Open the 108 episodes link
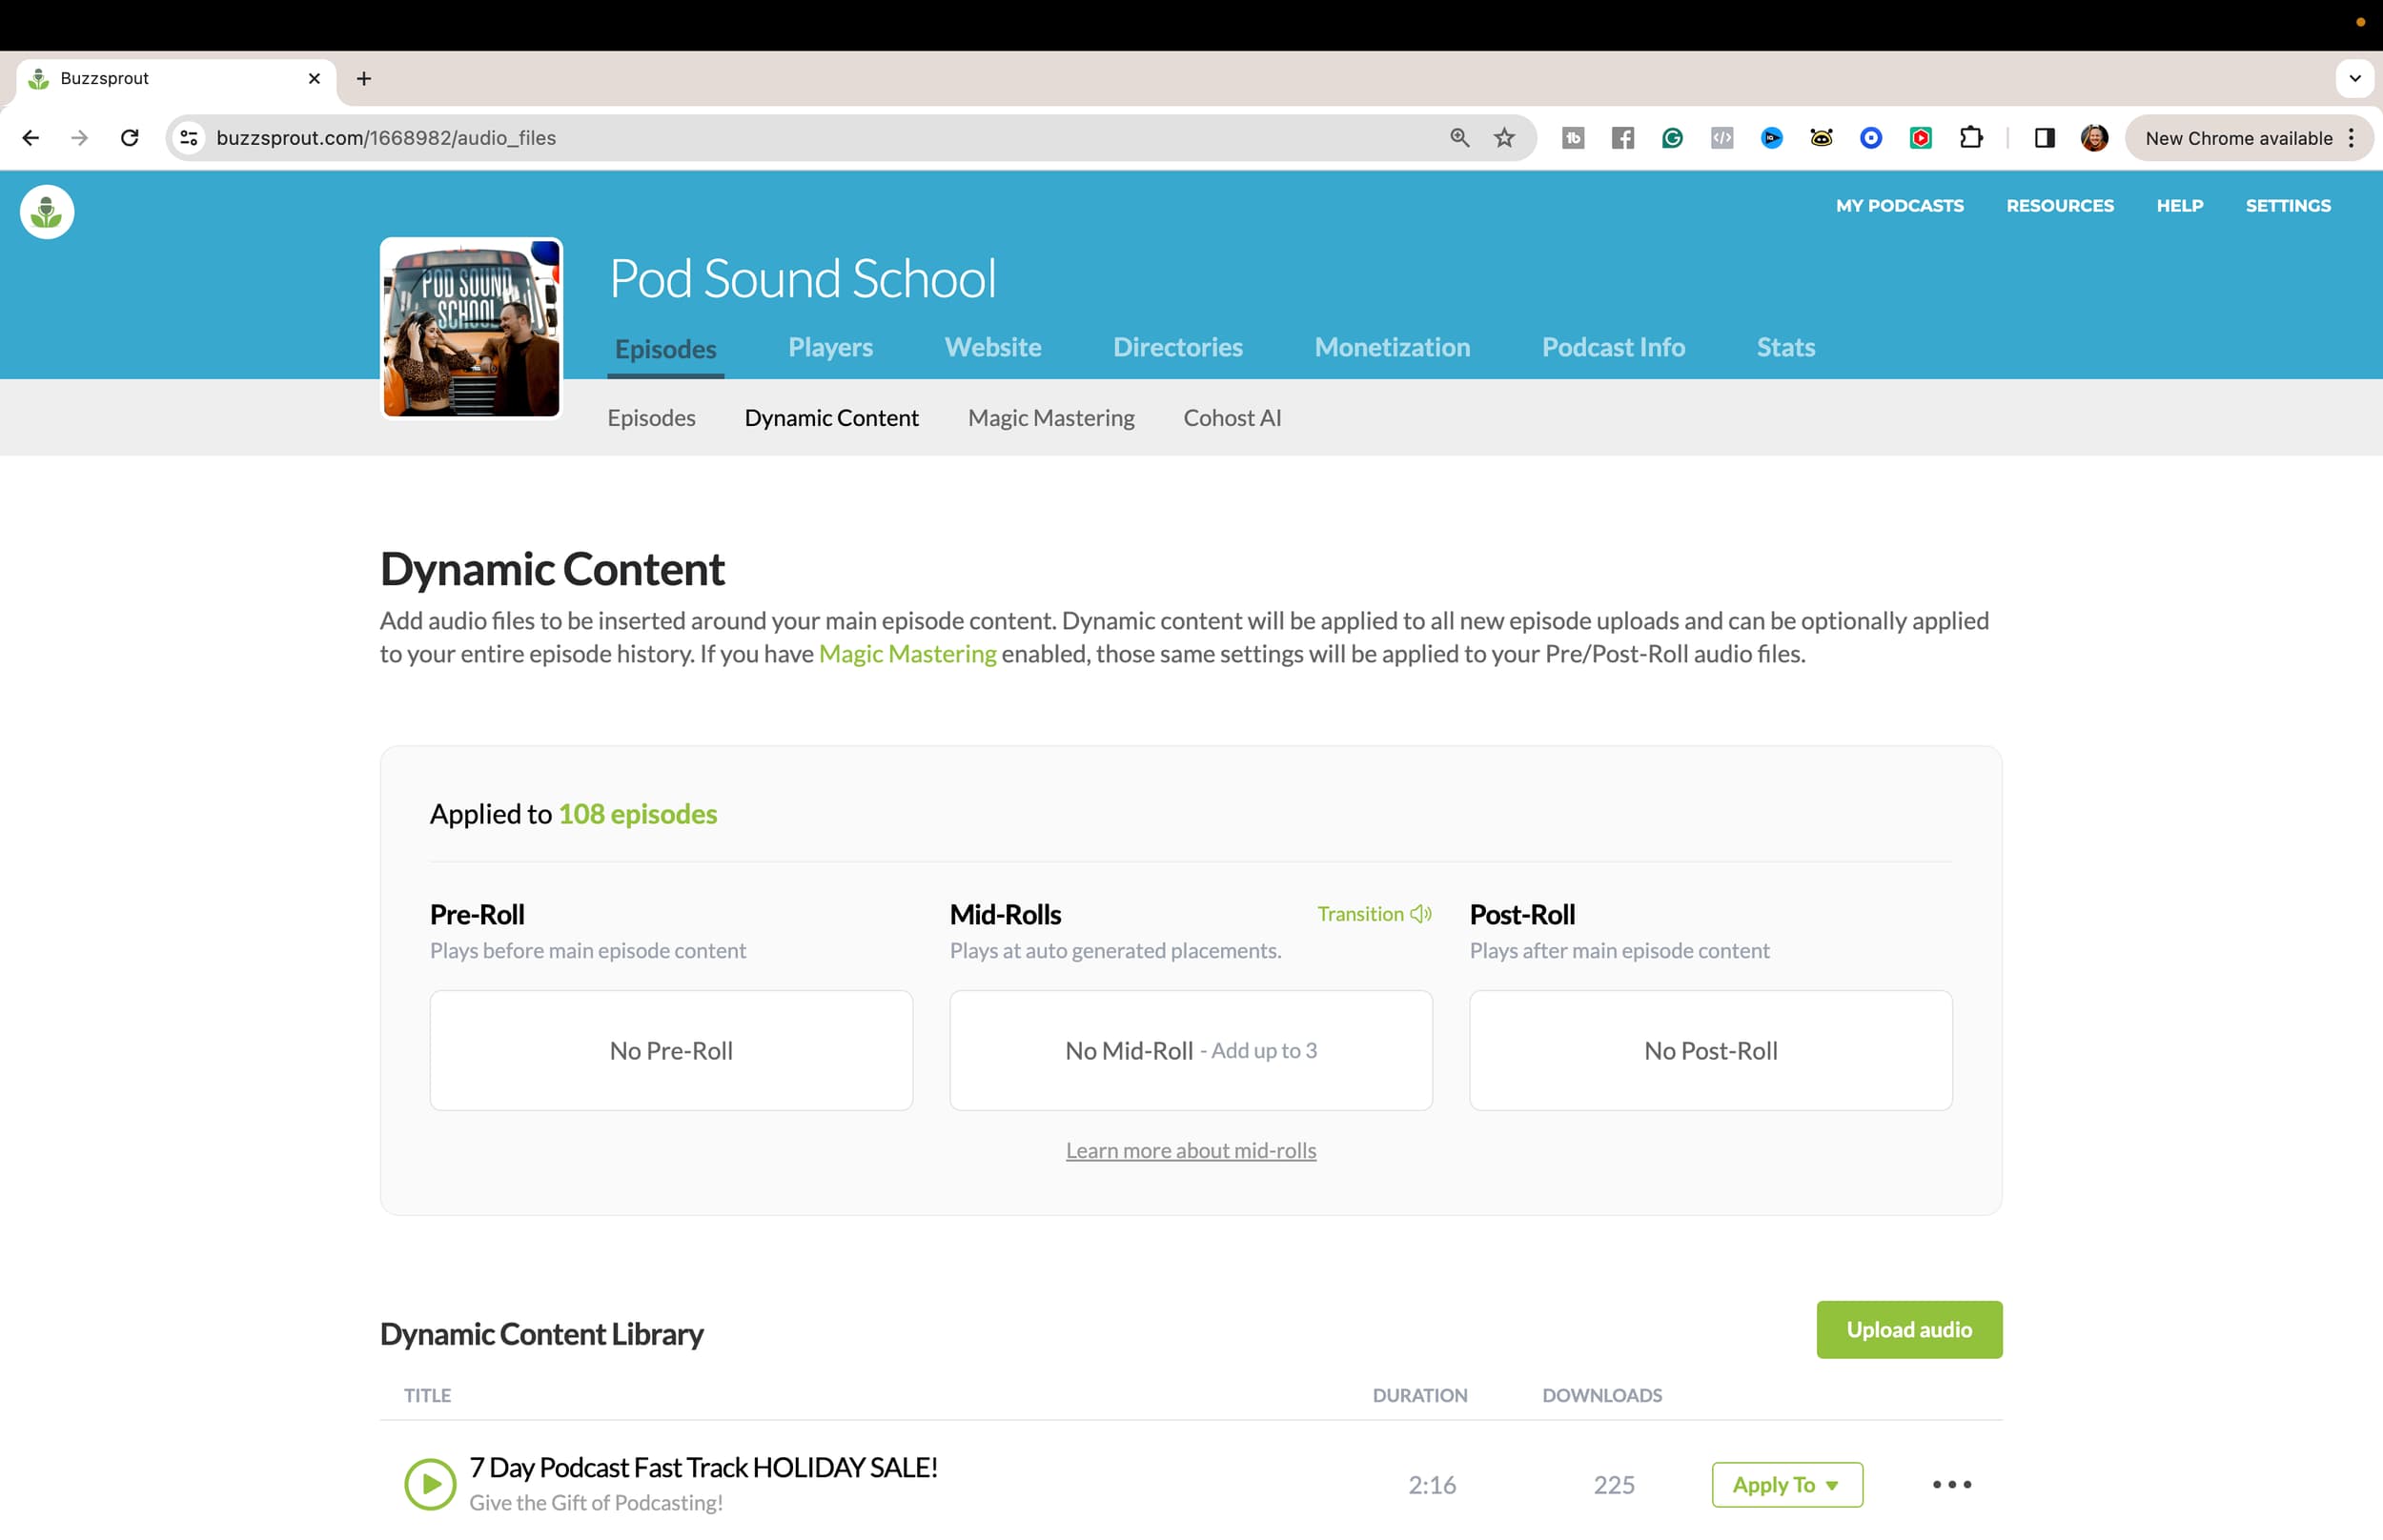Viewport: 2383px width, 1540px height. pyautogui.click(x=637, y=814)
